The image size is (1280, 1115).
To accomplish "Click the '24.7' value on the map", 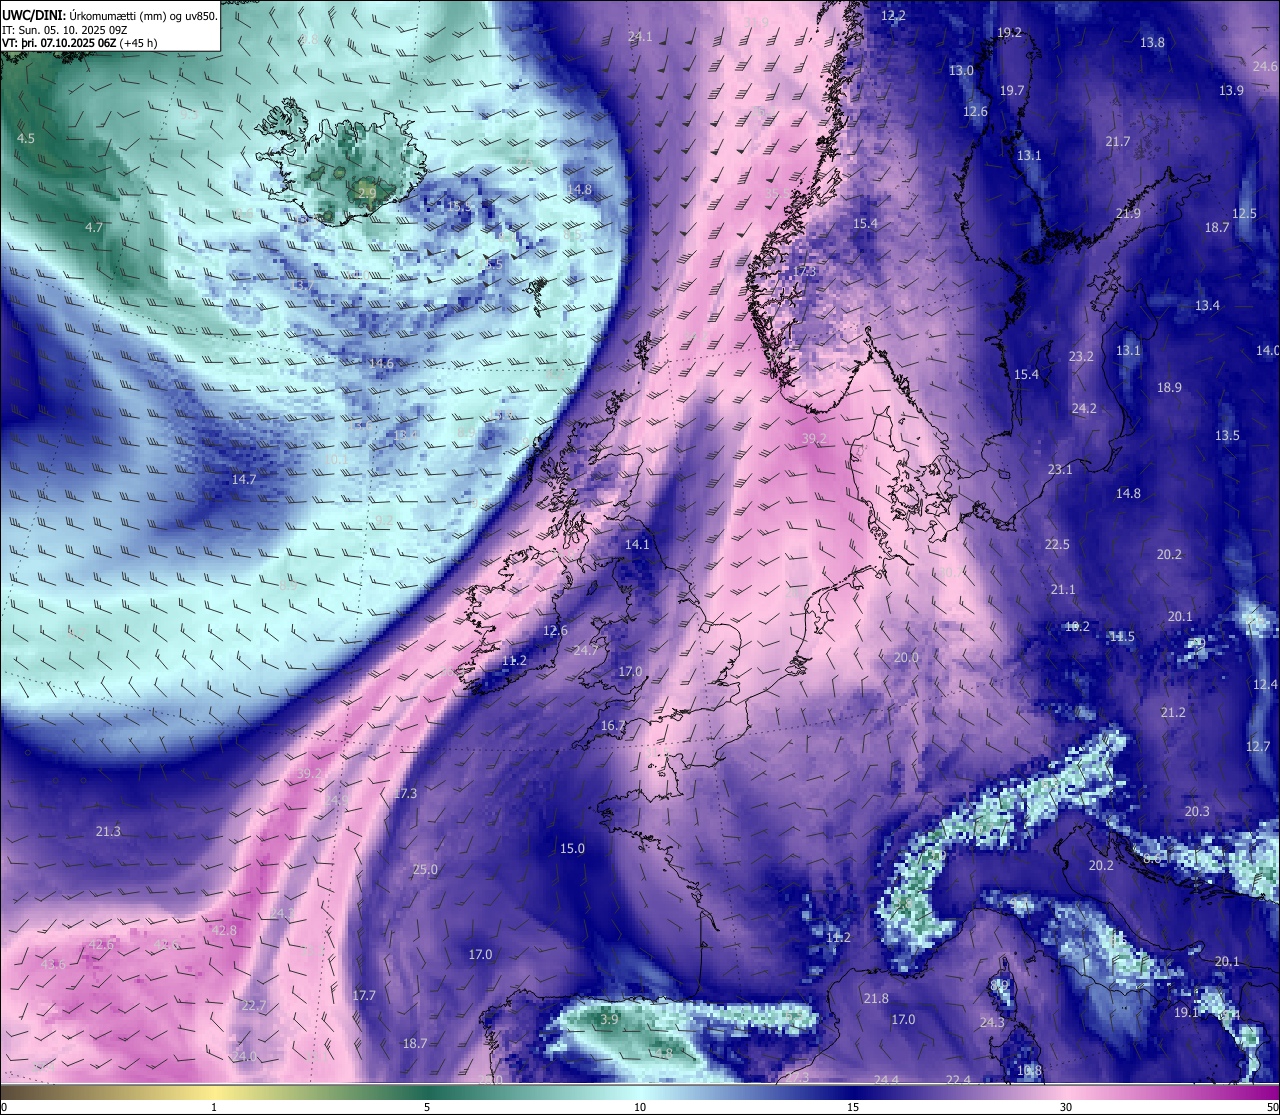I will 586,651.
